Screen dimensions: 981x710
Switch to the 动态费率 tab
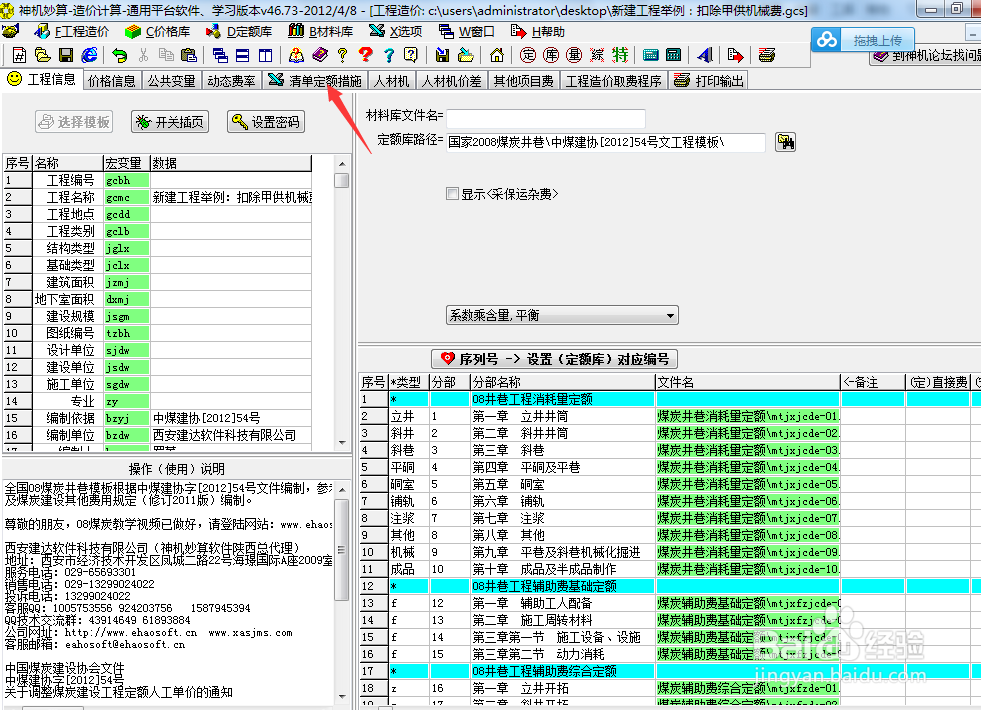[x=231, y=81]
